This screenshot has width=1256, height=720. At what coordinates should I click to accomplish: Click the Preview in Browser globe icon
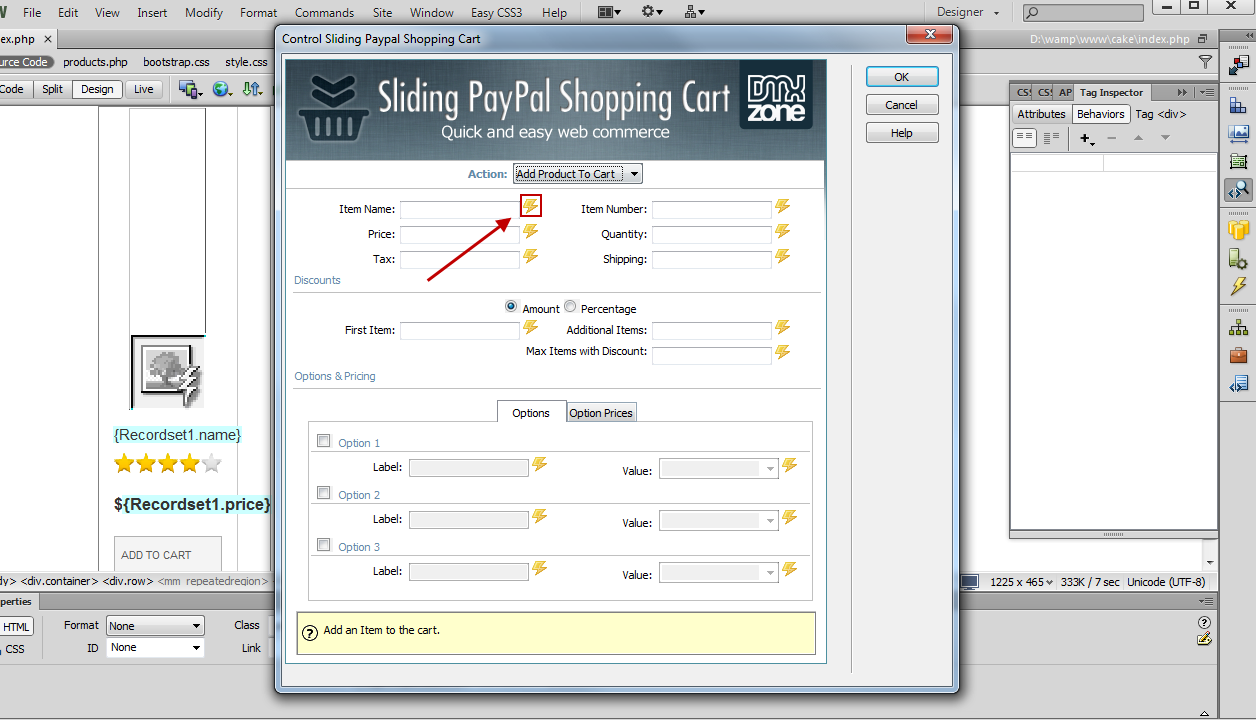pos(222,89)
